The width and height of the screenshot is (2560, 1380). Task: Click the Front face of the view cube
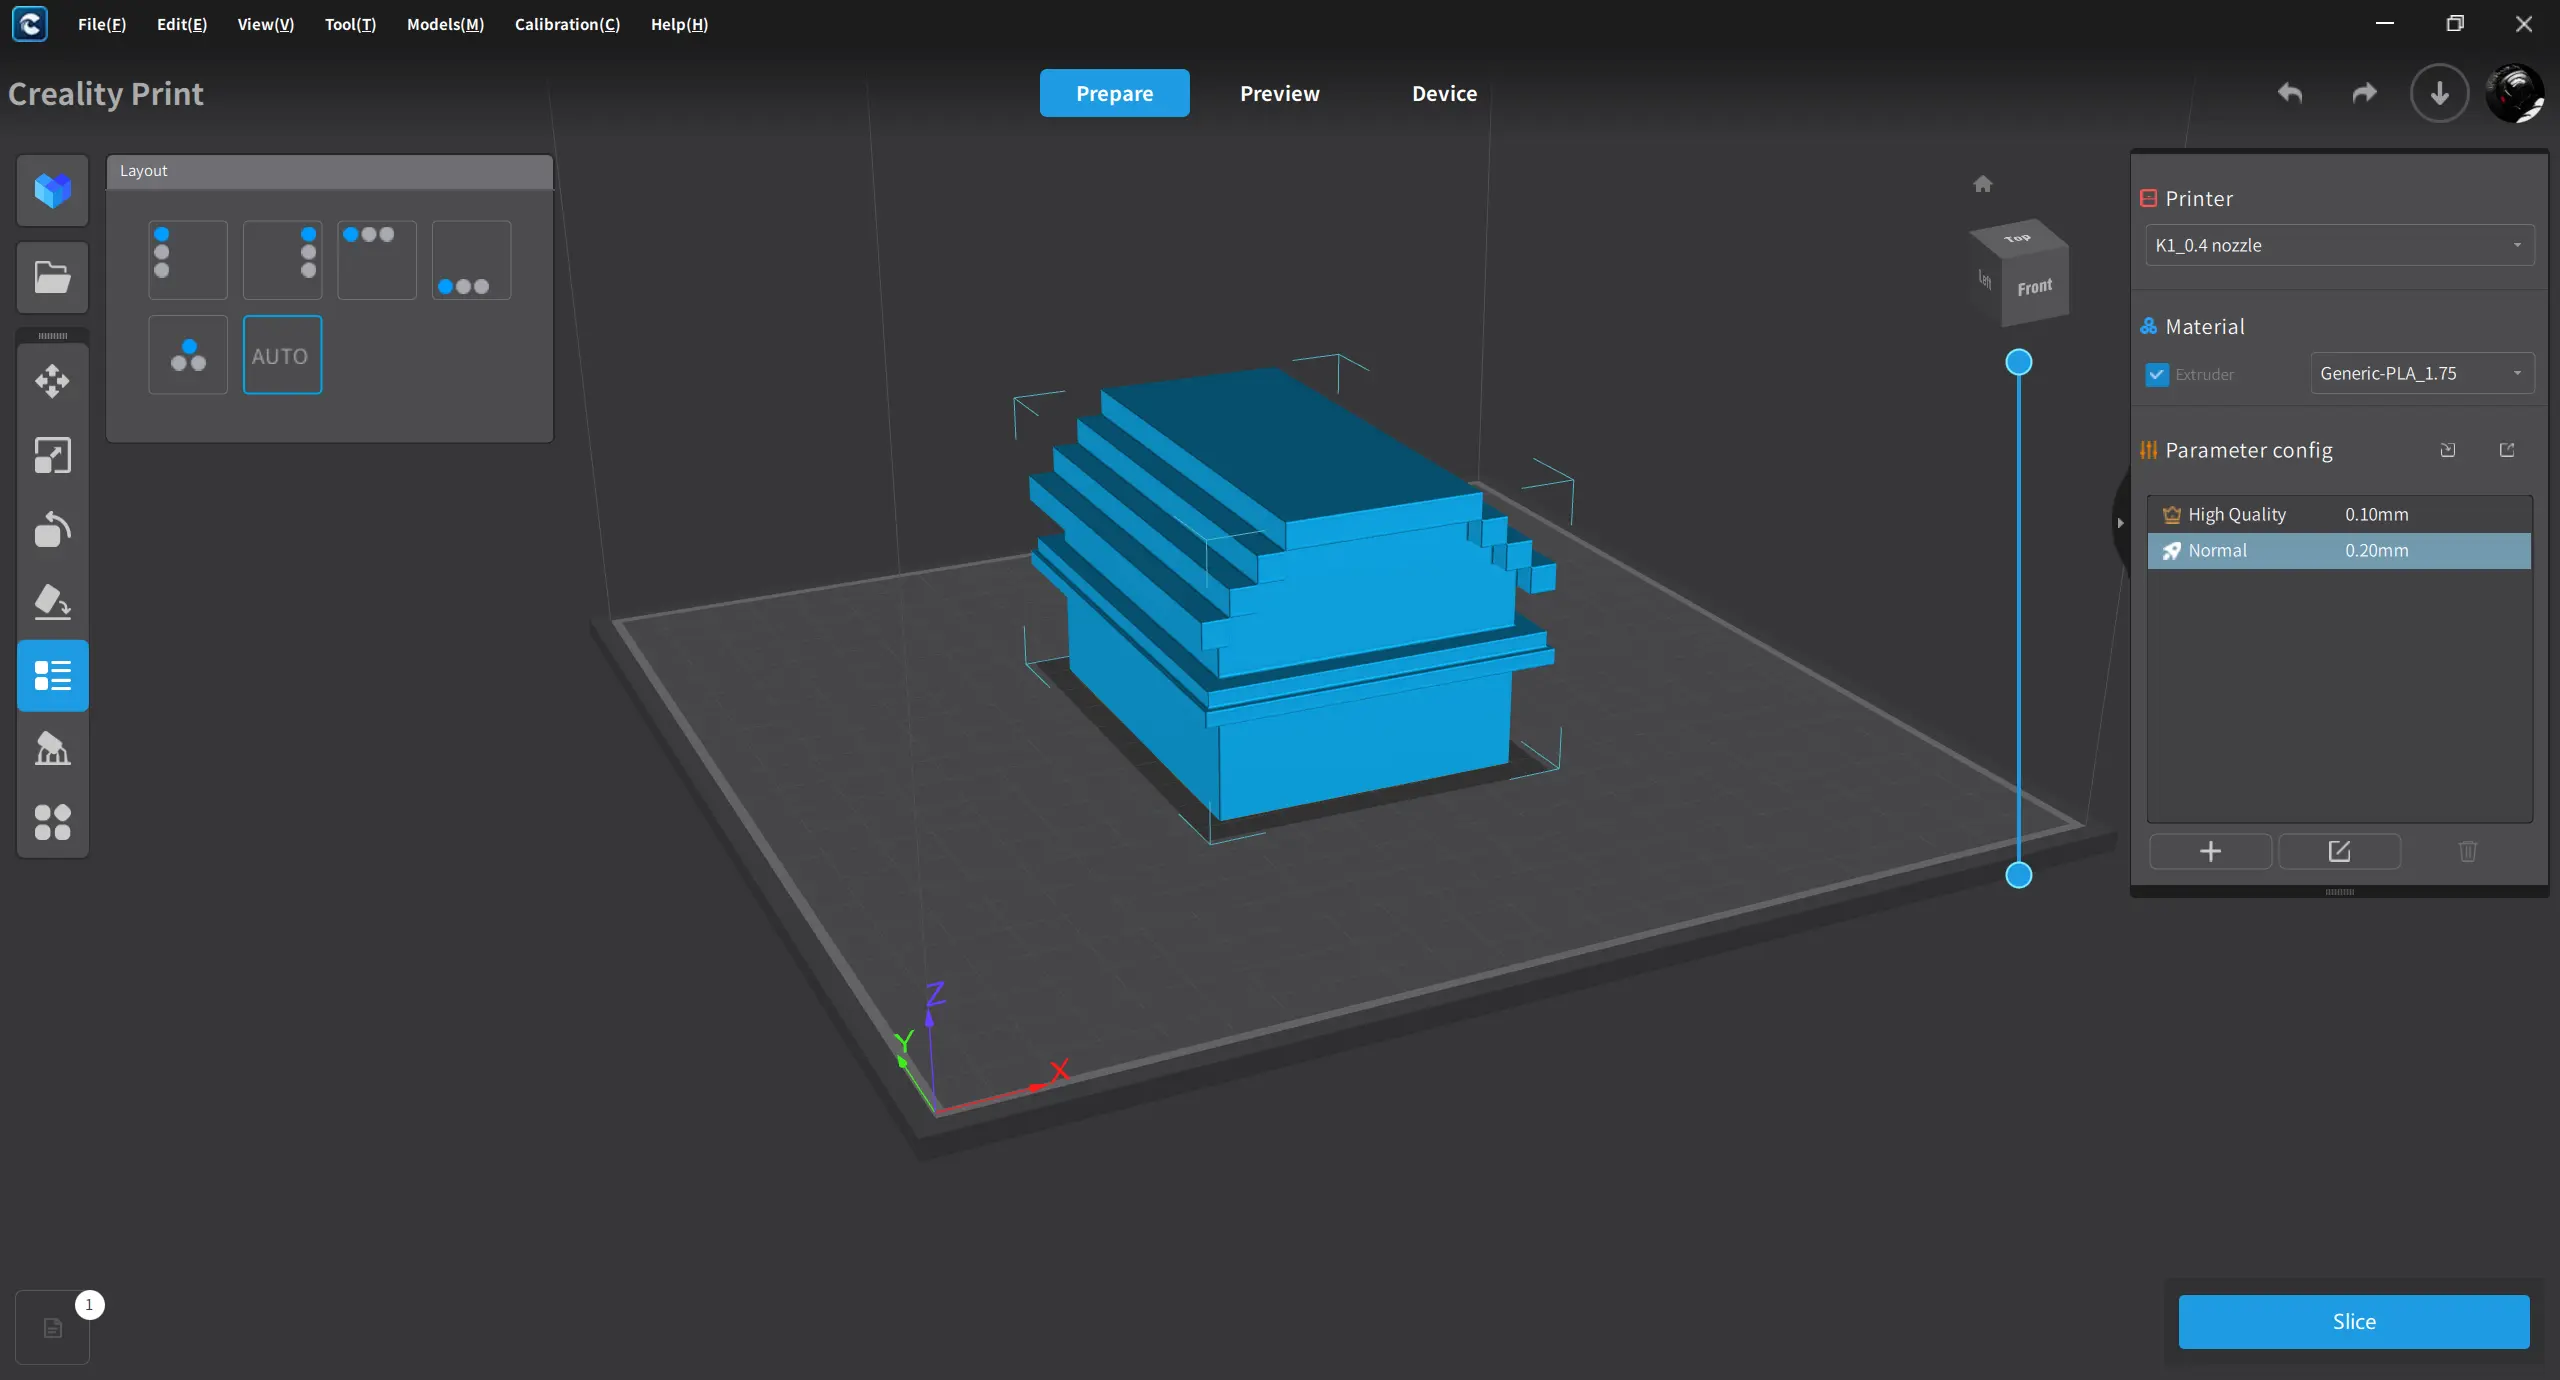[2035, 287]
